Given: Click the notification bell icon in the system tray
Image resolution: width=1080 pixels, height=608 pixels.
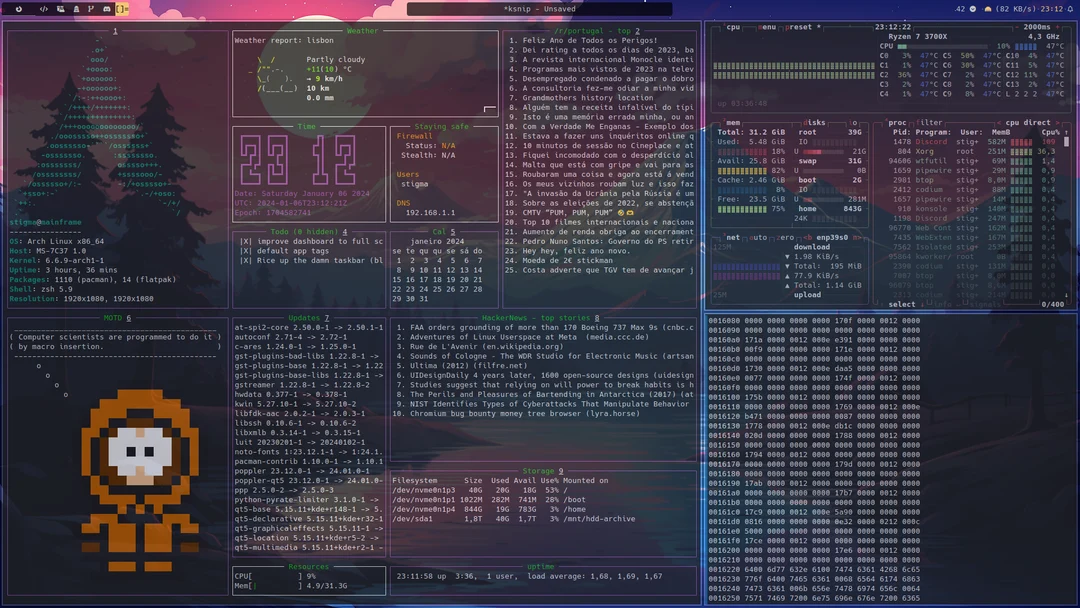Looking at the screenshot, I should coord(1070,8).
